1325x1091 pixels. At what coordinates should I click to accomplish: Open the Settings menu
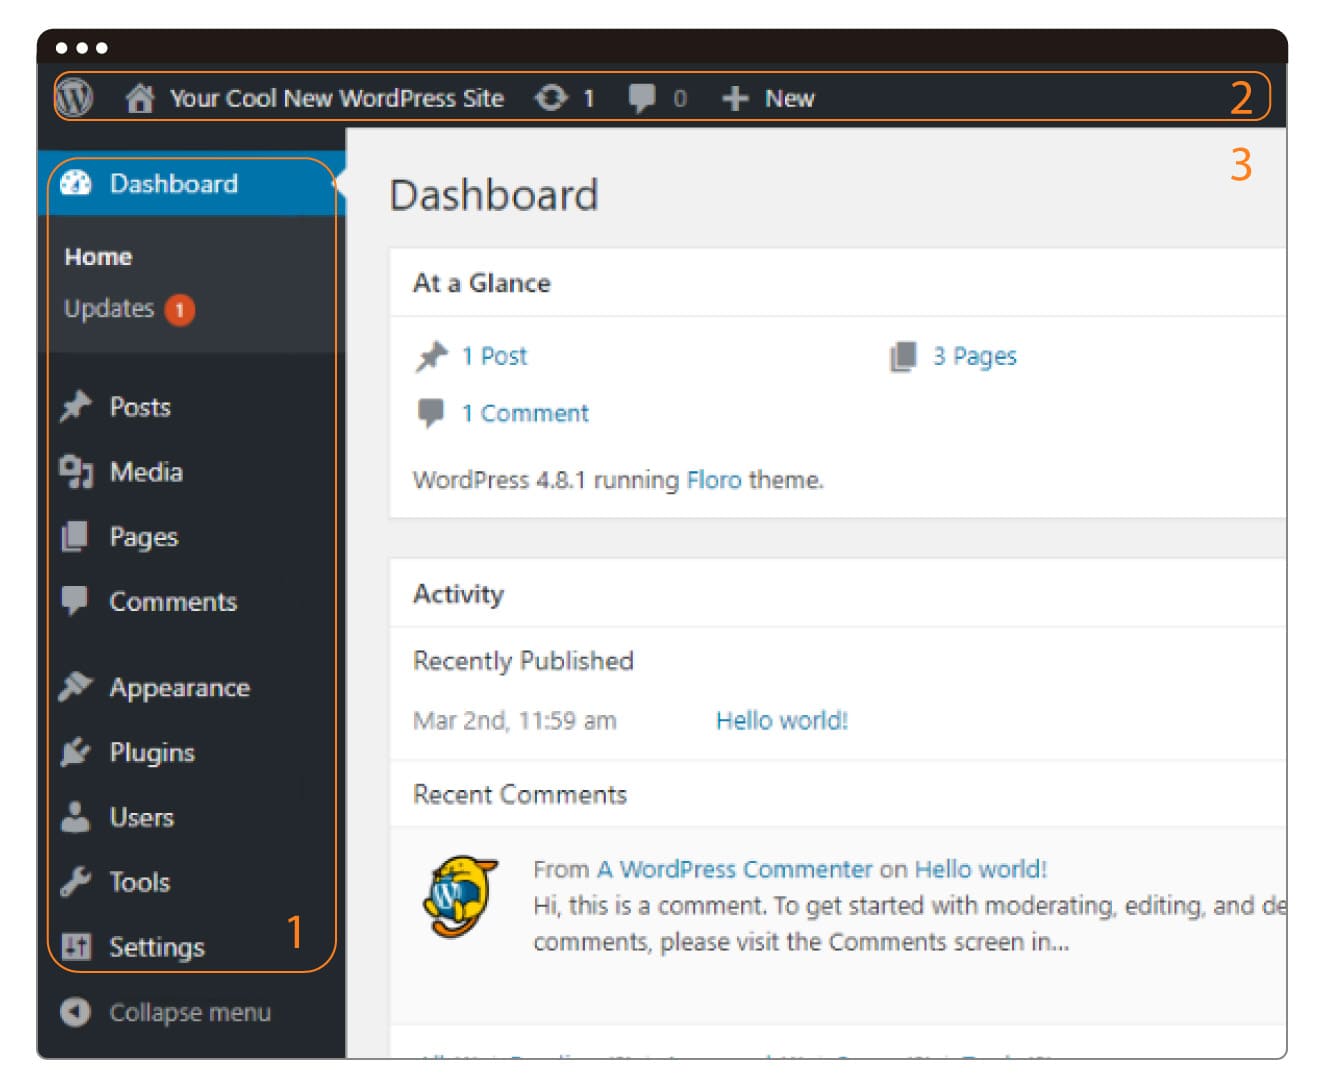(157, 947)
